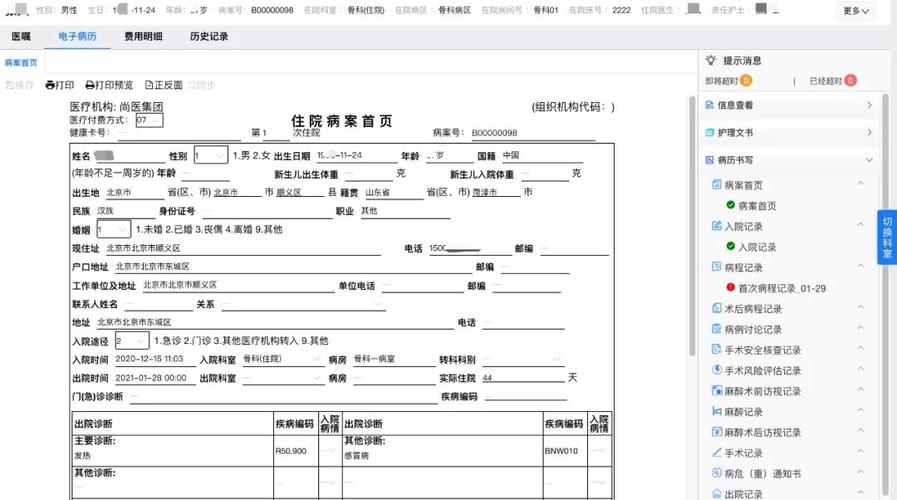Click the 信息查看 panel icon
This screenshot has height=500, width=897.
[x=709, y=105]
